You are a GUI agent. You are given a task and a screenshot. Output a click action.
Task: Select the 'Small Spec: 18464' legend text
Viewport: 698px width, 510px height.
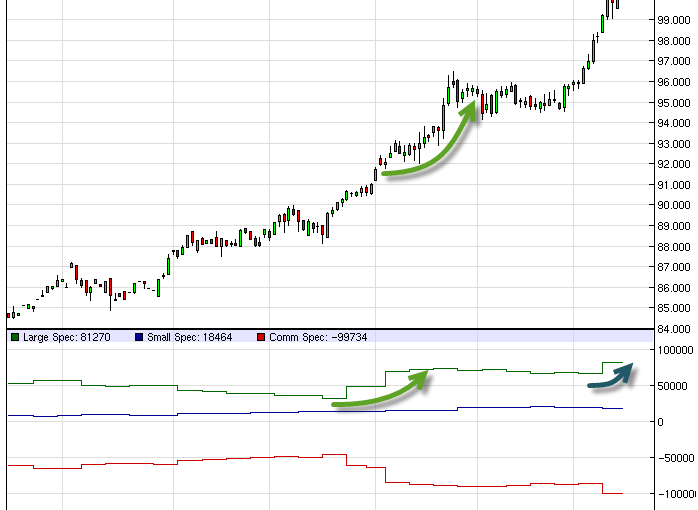click(190, 337)
